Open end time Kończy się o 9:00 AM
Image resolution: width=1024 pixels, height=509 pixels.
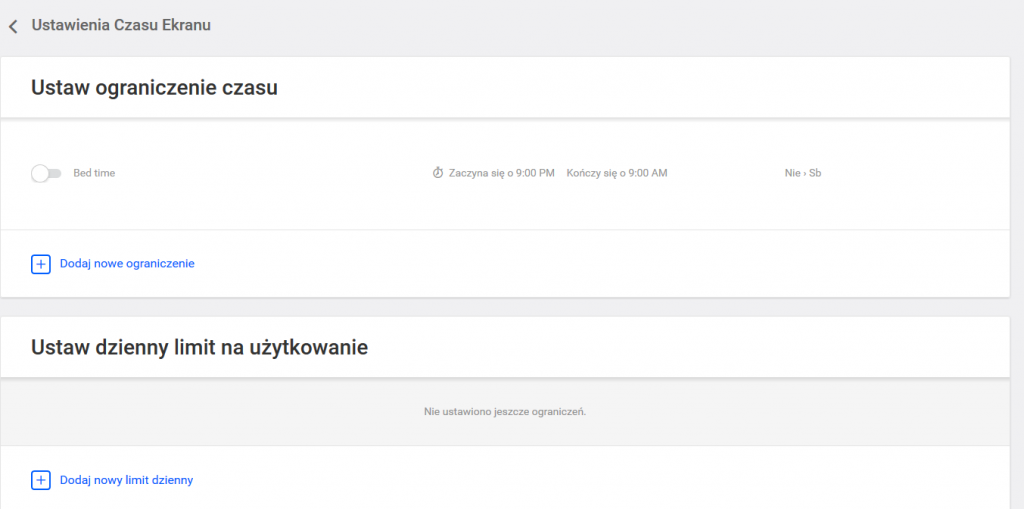[616, 173]
